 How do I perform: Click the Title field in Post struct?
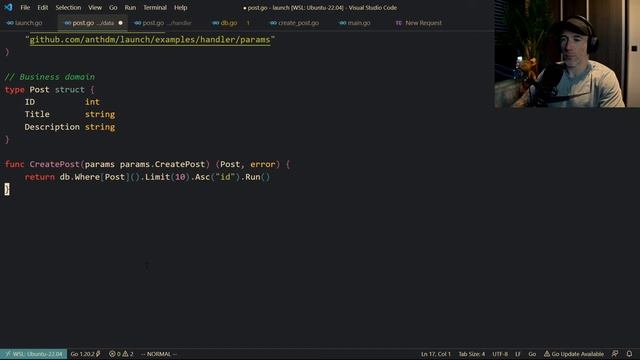coord(37,114)
